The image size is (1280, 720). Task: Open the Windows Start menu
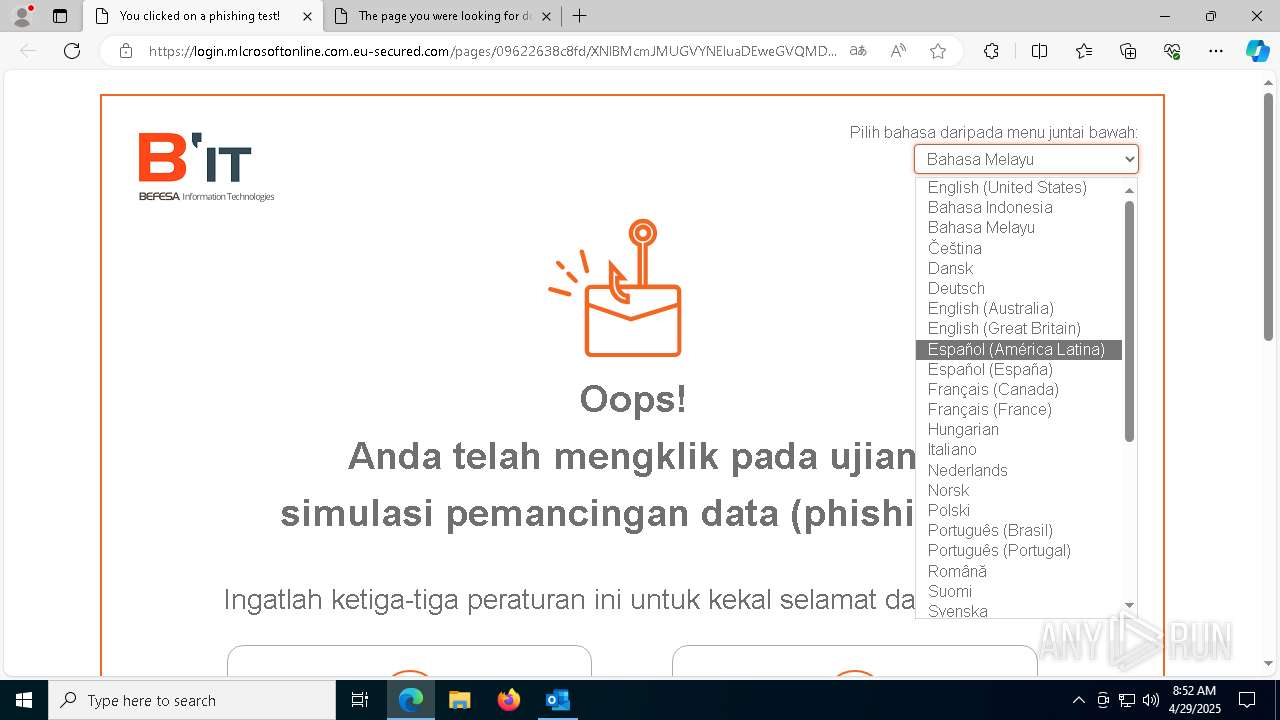(23, 700)
